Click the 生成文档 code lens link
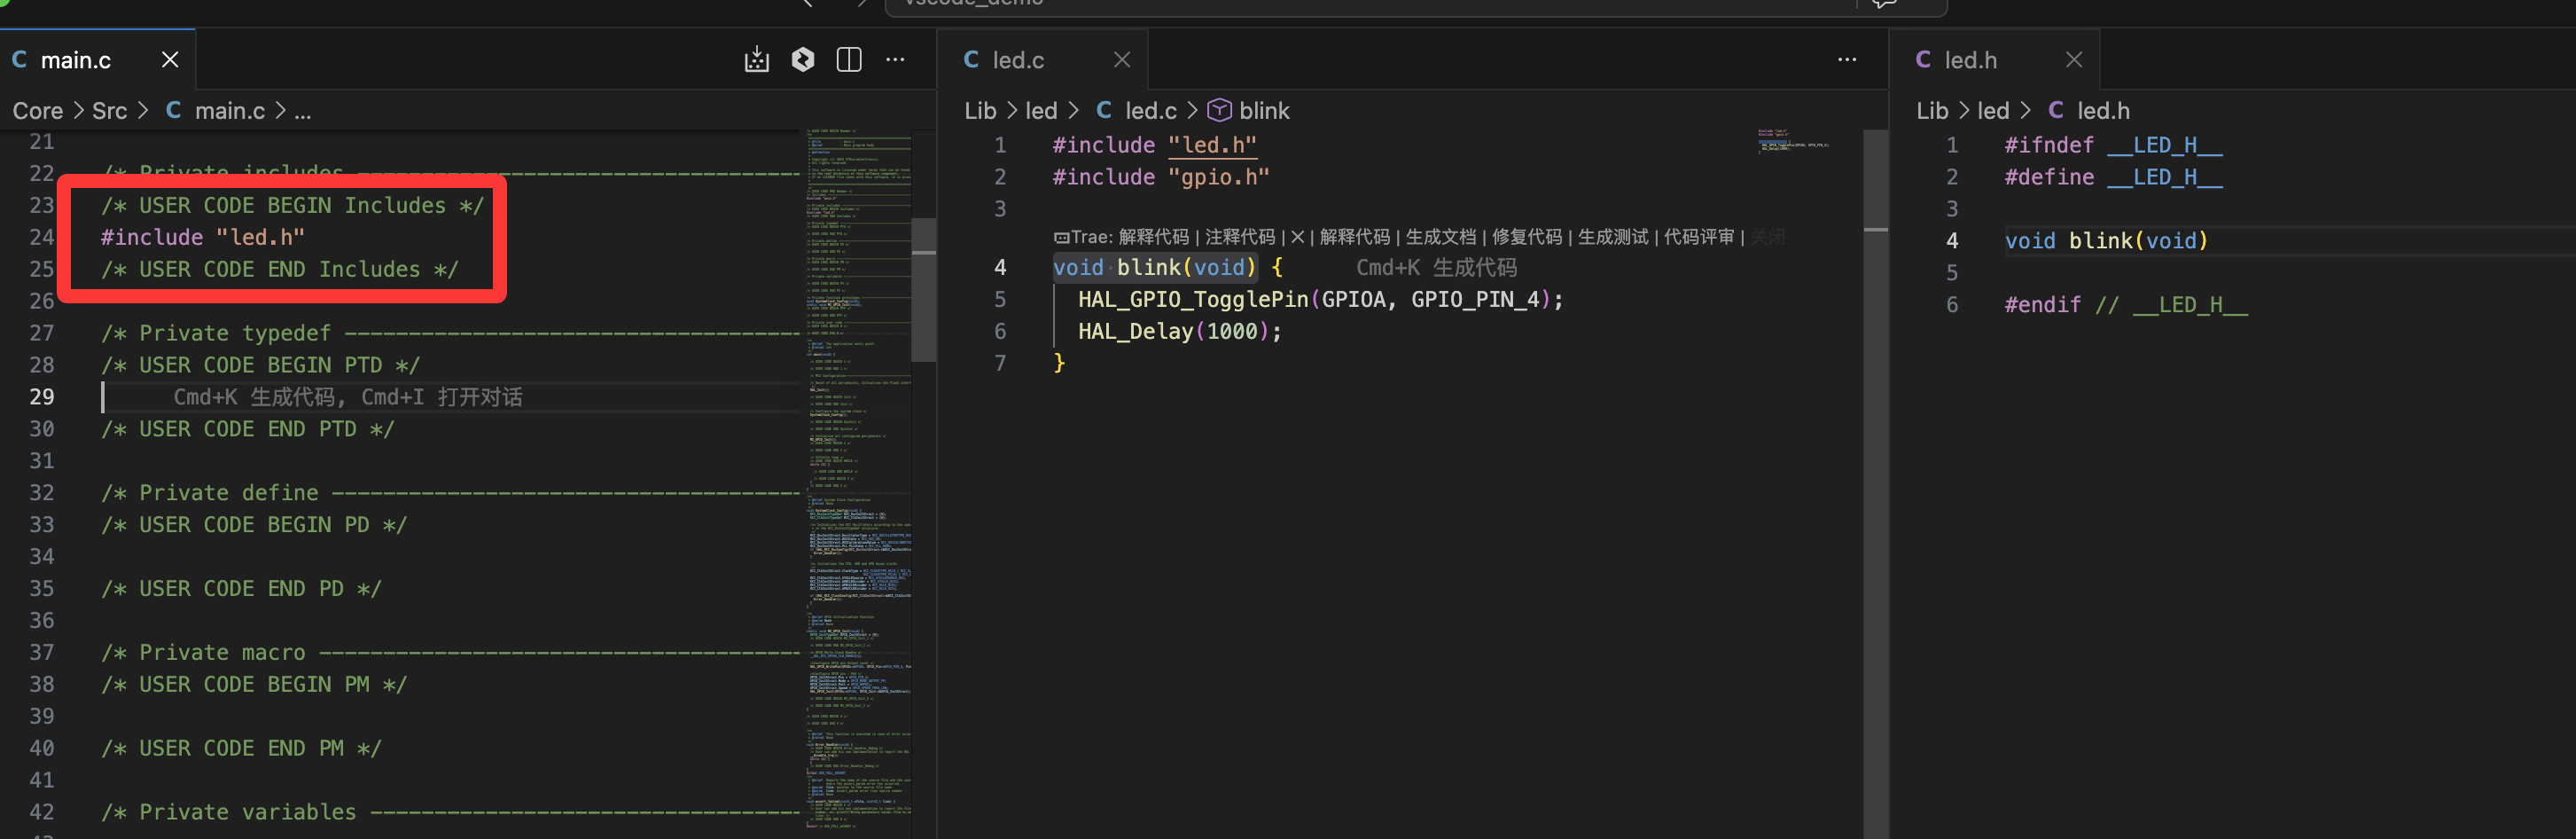Viewport: 2576px width, 839px height. pyautogui.click(x=1440, y=237)
